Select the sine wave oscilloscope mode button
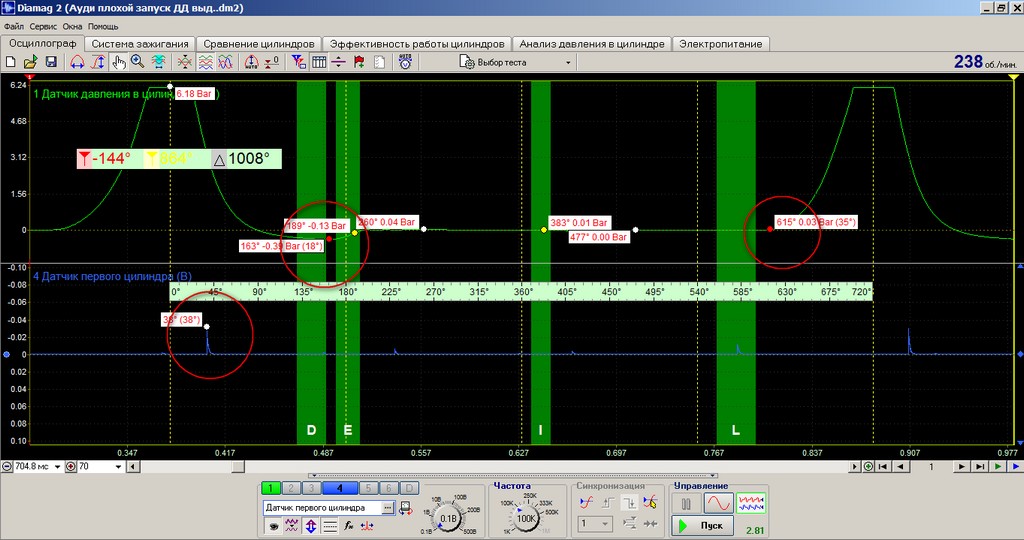 (717, 503)
